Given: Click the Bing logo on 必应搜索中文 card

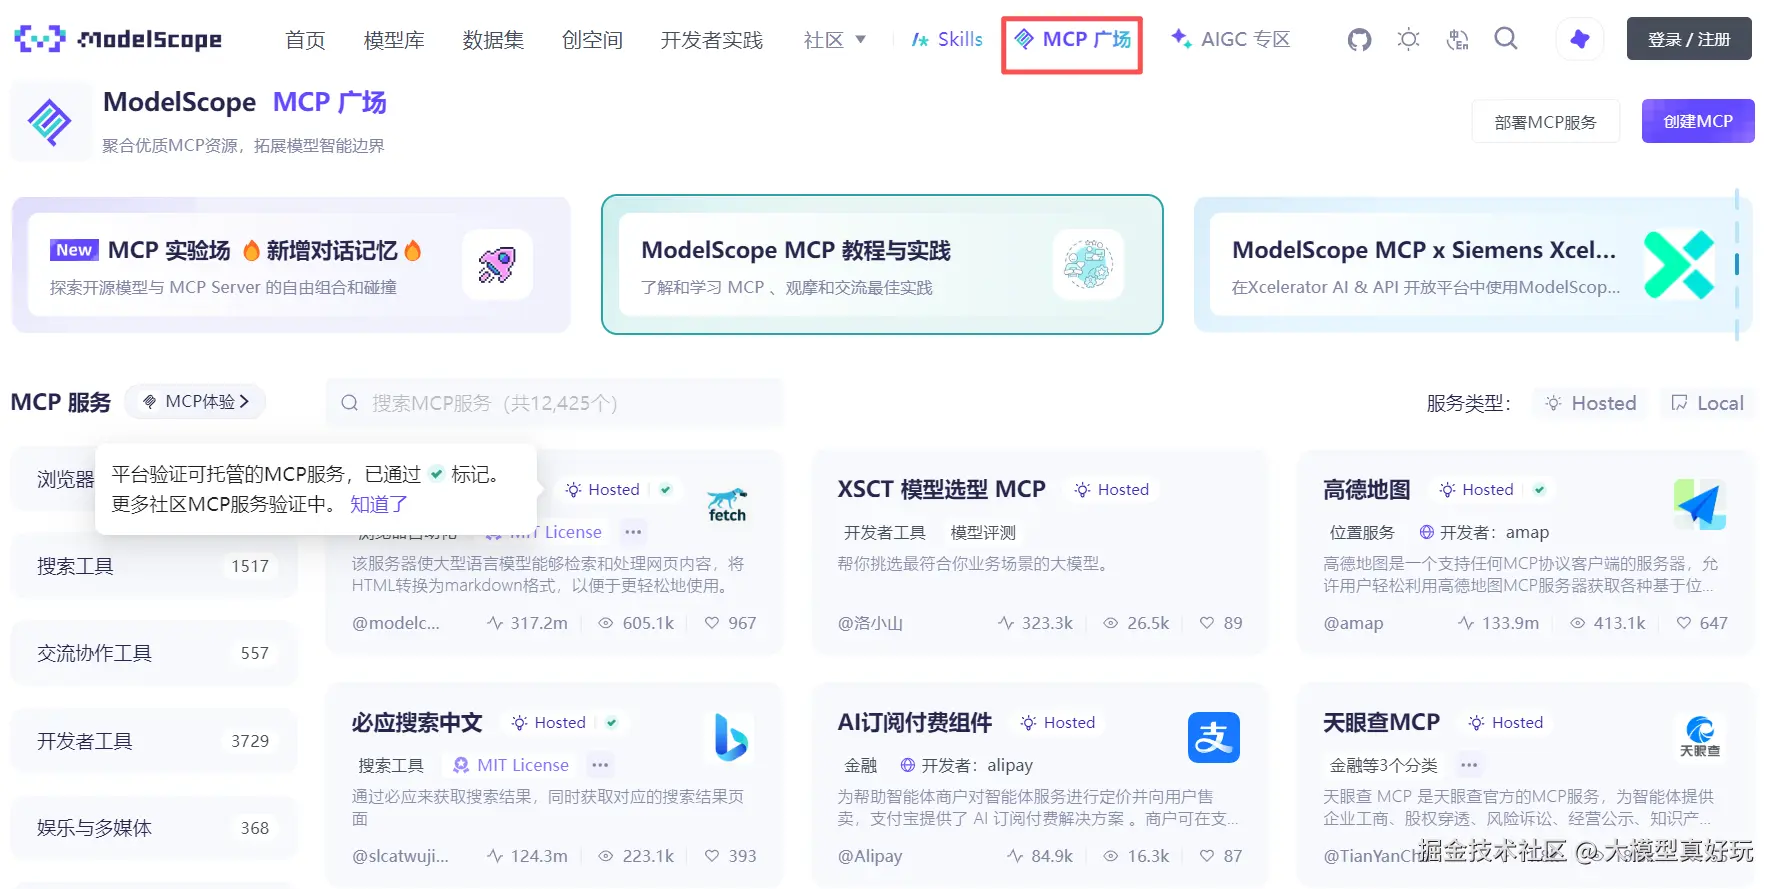Looking at the screenshot, I should pos(731,737).
